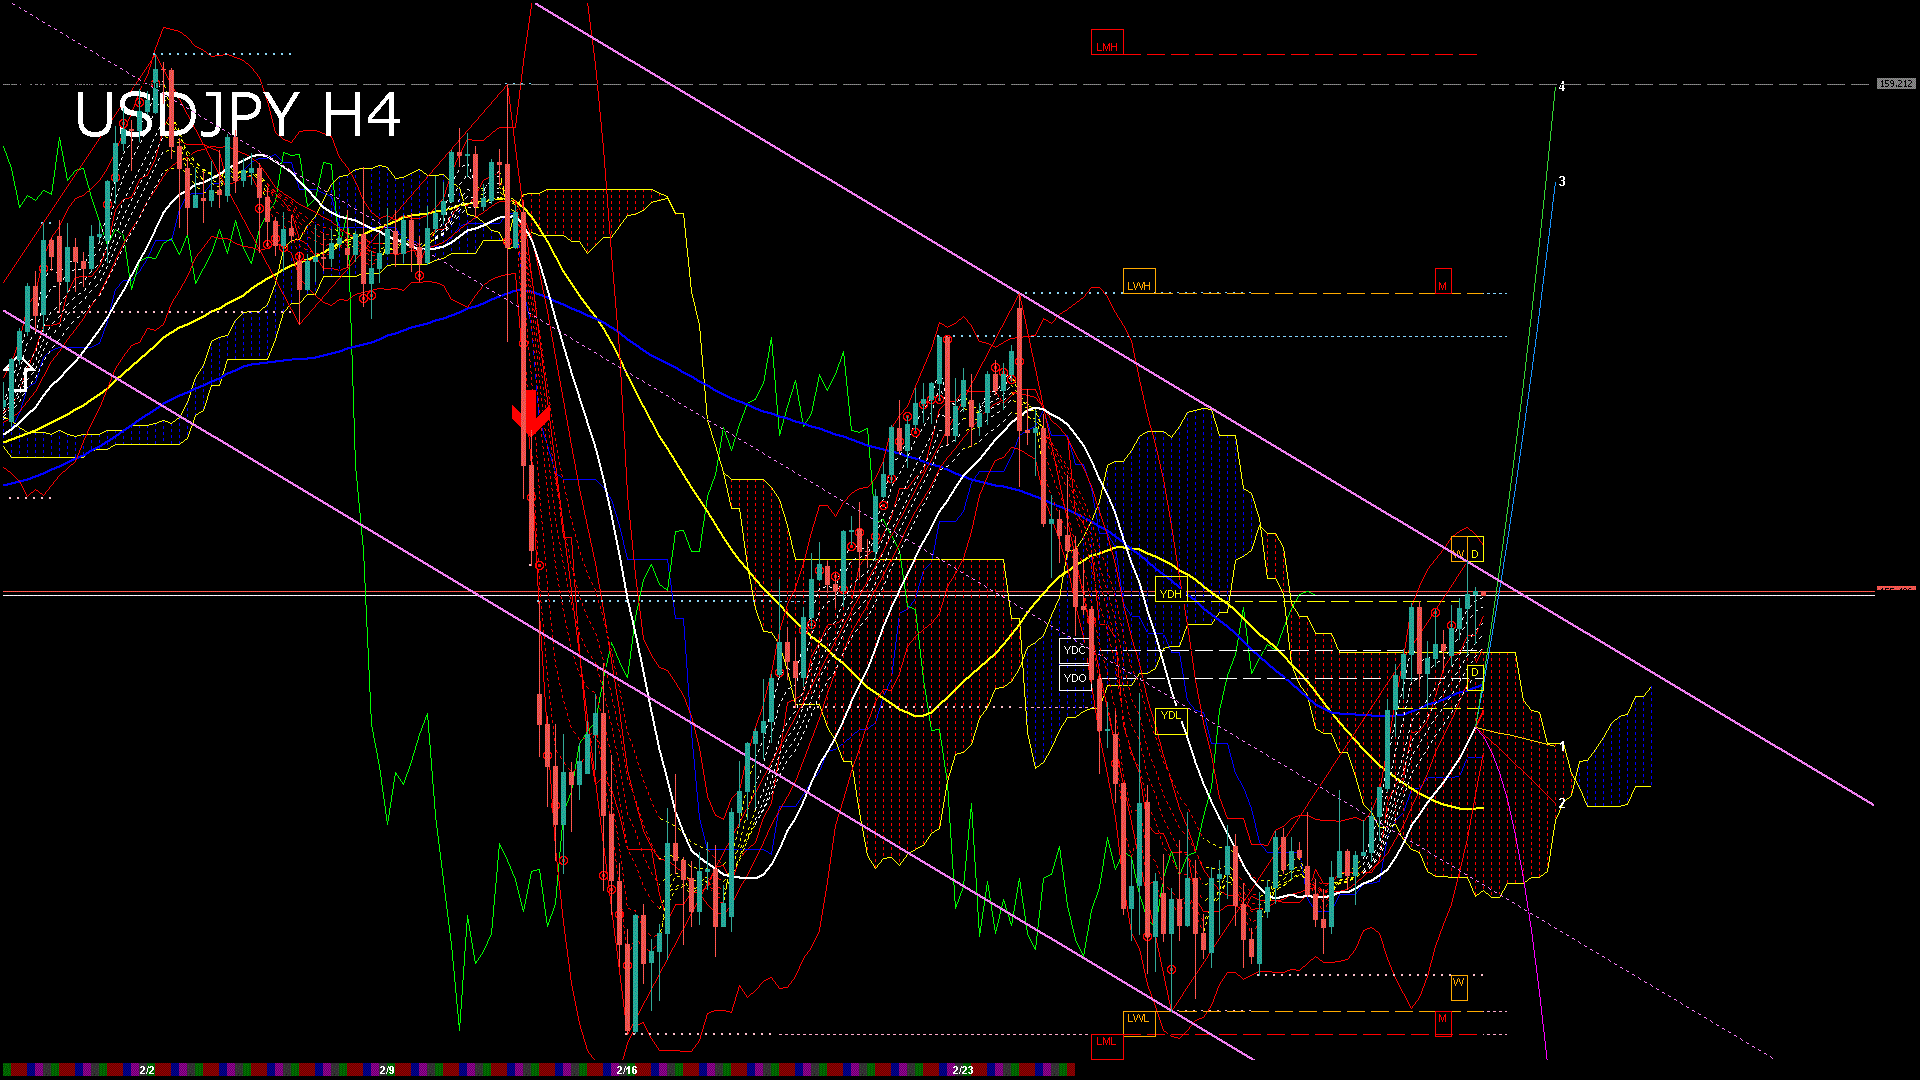Click the YDC yesterday-close label box

tap(1074, 650)
